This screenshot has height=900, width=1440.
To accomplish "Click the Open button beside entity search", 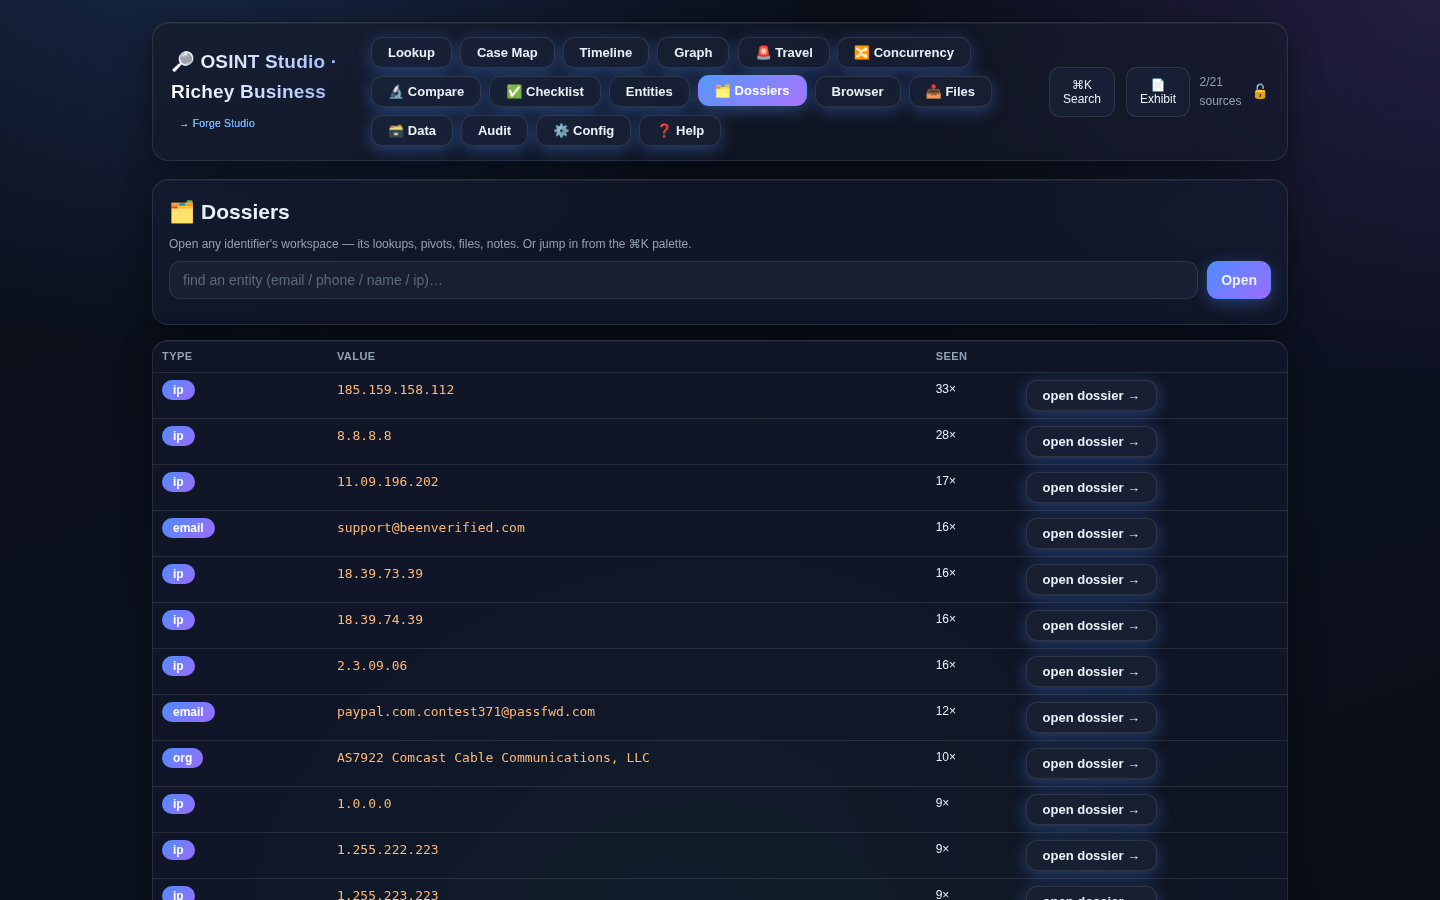I will pyautogui.click(x=1239, y=280).
